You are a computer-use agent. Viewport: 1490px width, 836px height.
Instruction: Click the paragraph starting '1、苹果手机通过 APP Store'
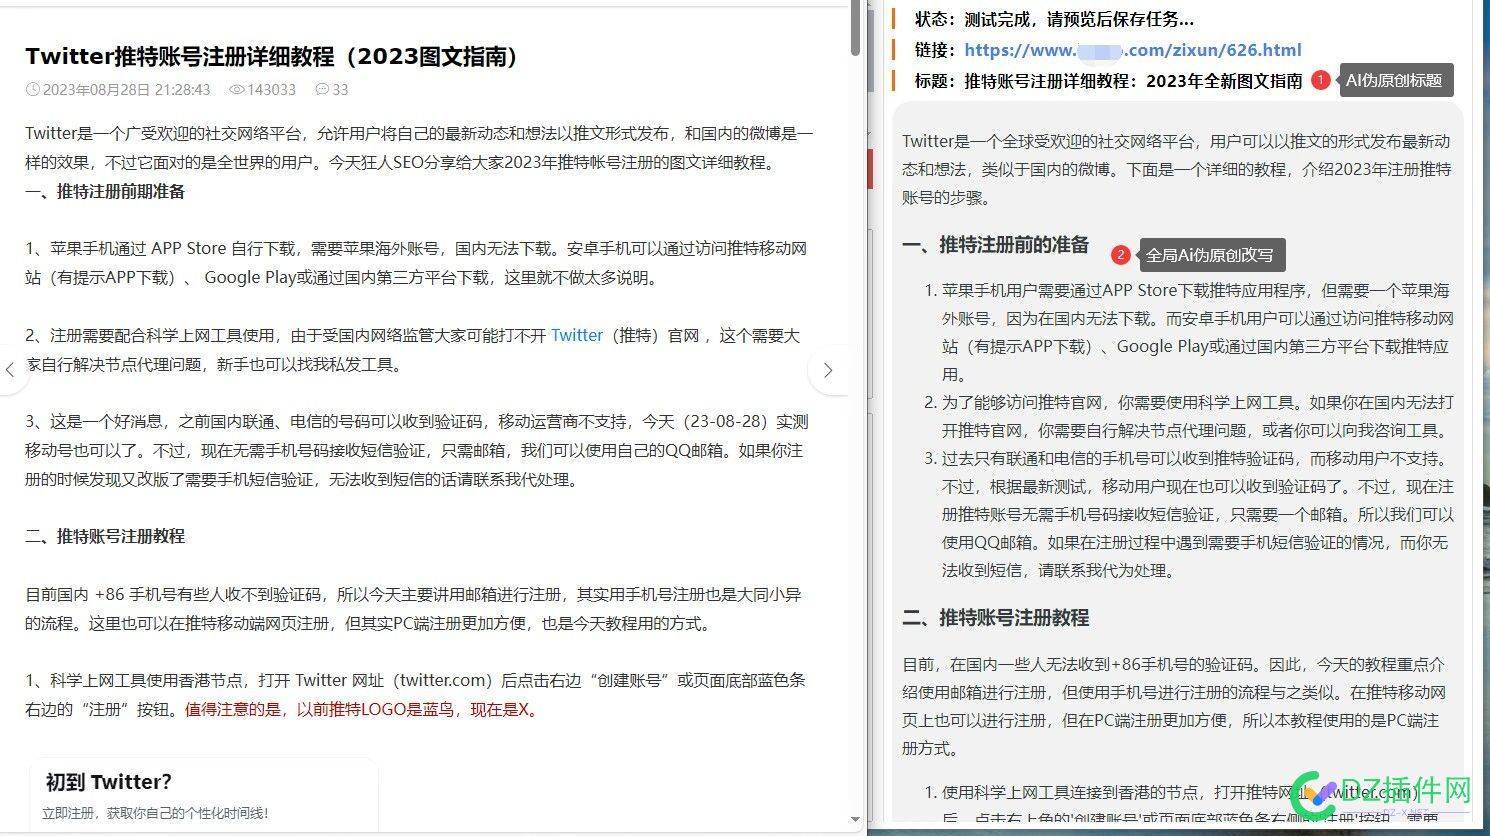click(x=416, y=264)
